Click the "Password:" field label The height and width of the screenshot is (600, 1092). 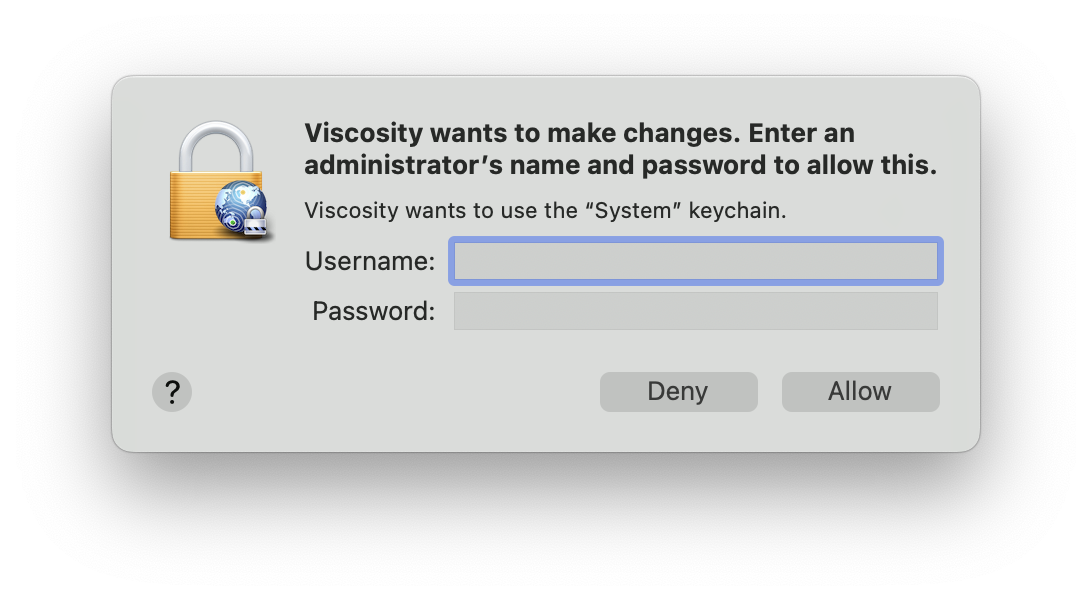373,311
